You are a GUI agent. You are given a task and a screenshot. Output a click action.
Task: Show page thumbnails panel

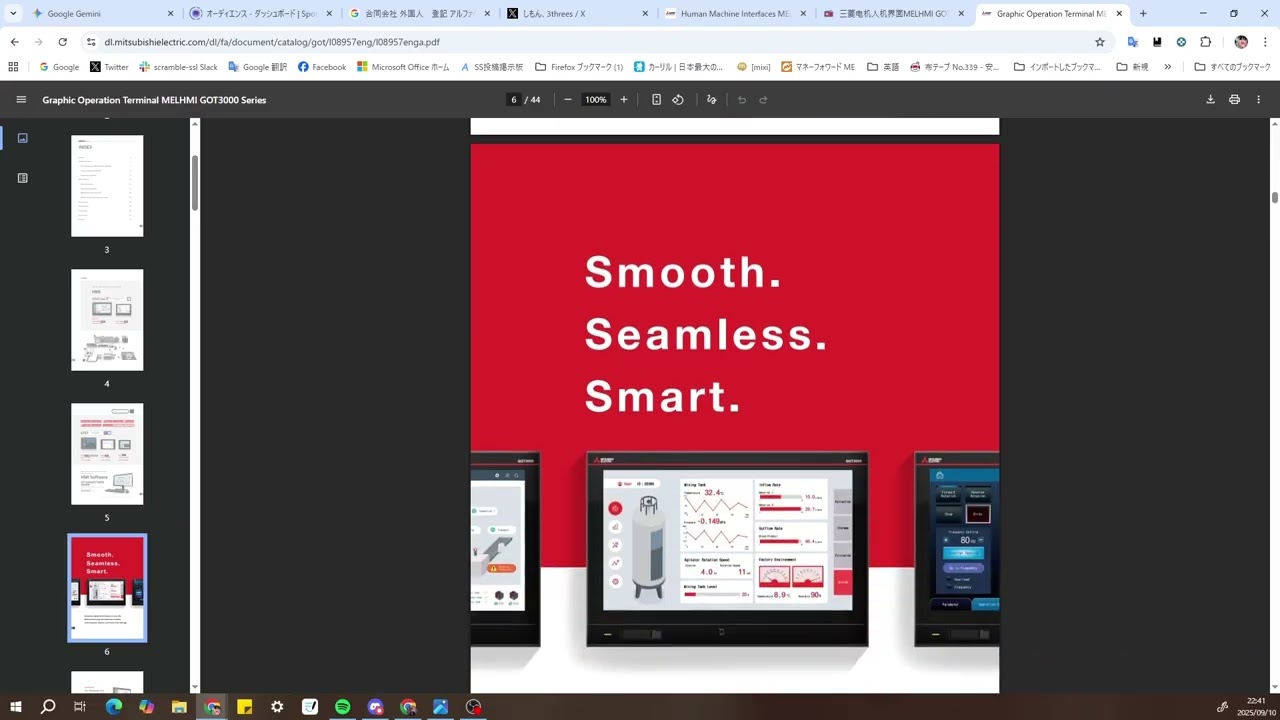tap(22, 138)
